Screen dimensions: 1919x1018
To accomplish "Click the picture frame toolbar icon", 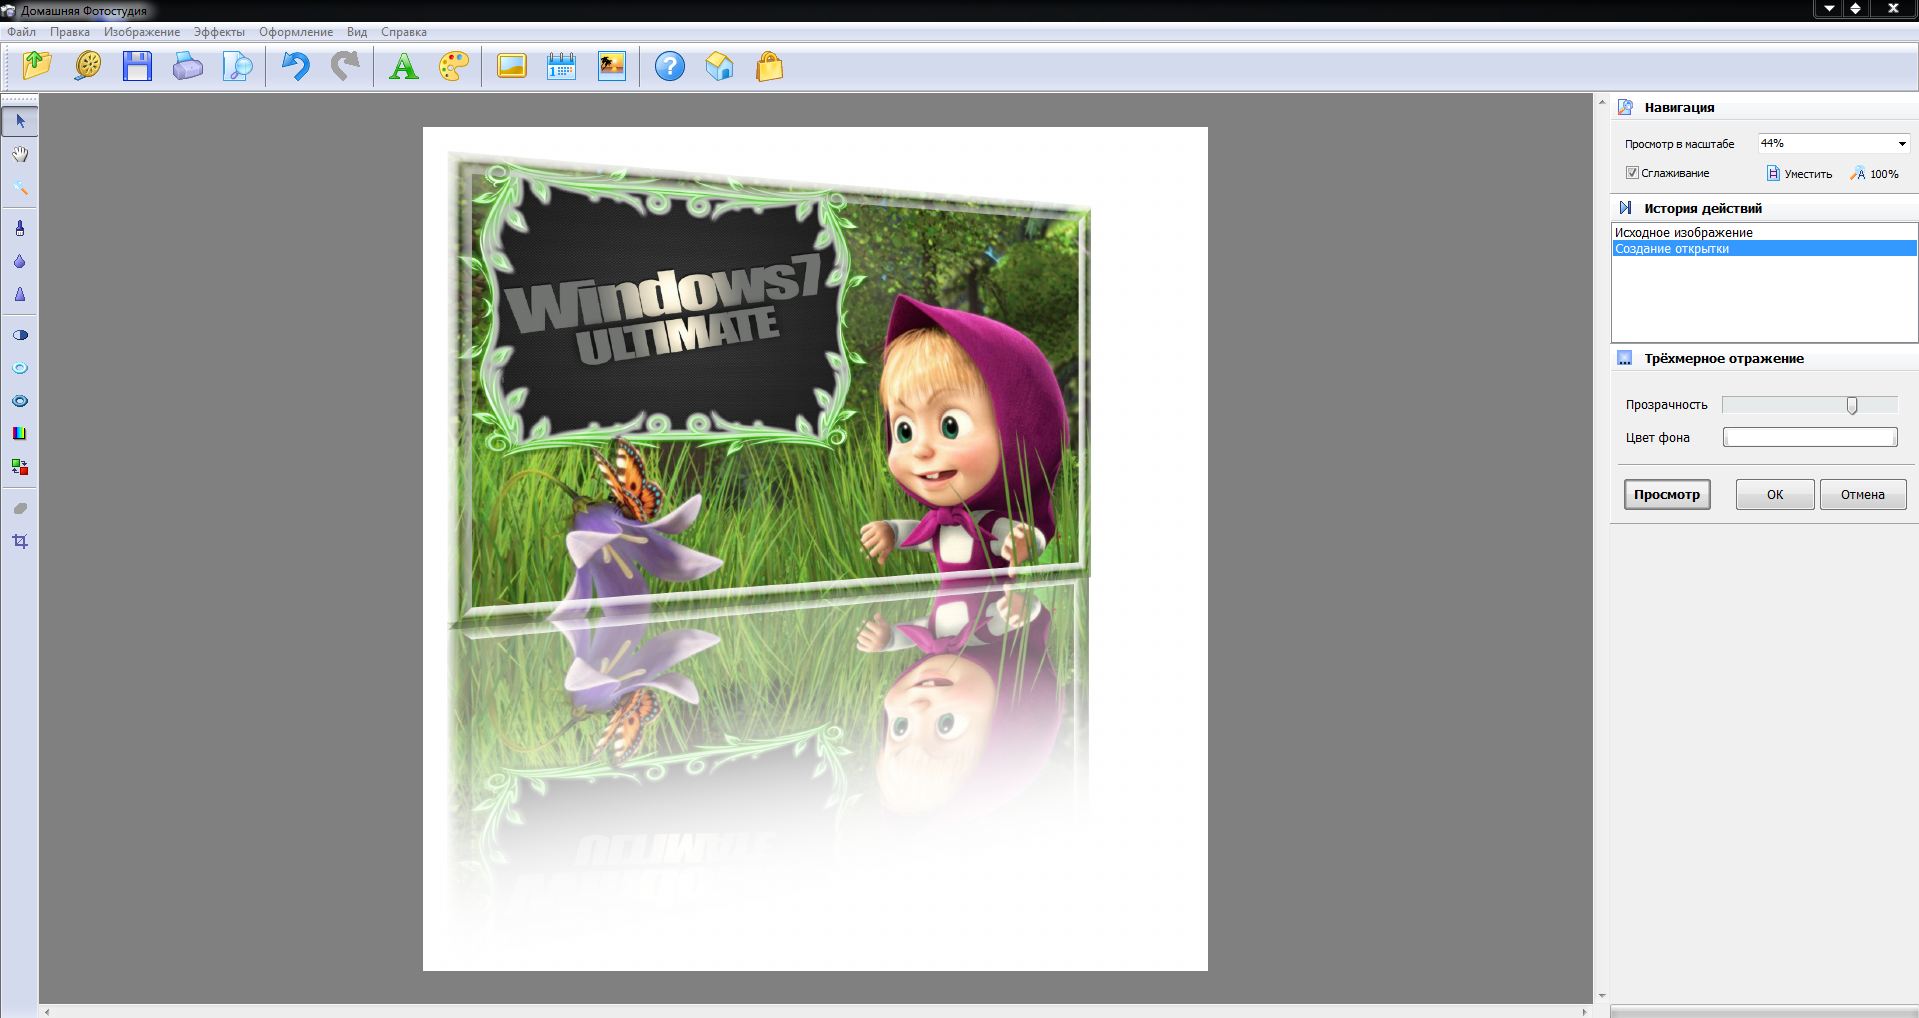I will (511, 67).
